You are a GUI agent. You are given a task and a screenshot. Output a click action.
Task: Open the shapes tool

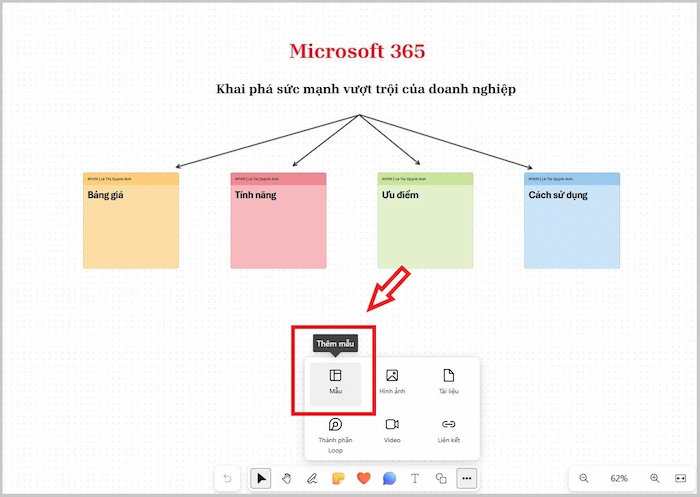[441, 479]
